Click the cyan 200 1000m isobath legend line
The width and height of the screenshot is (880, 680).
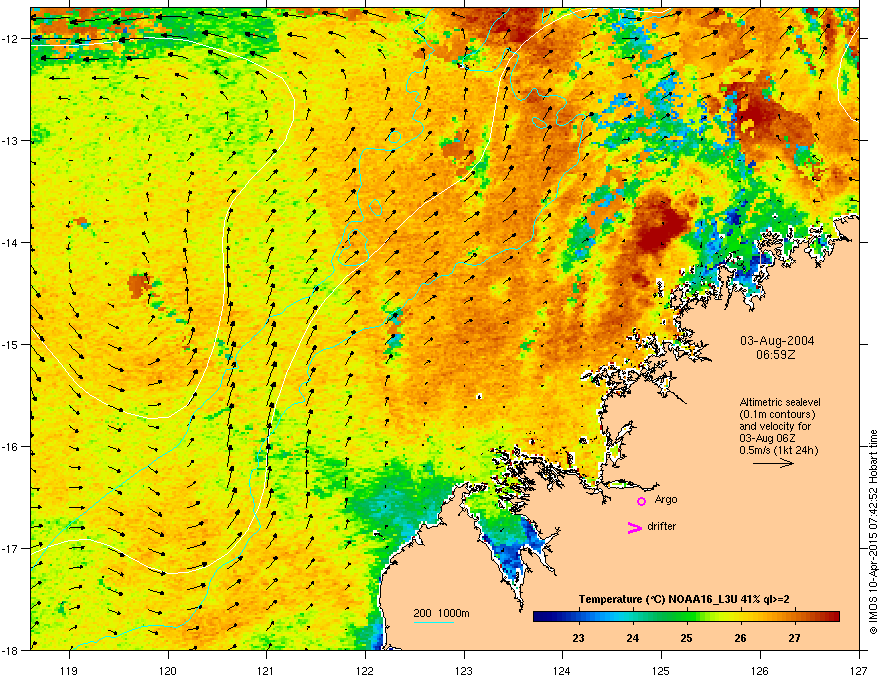(434, 622)
